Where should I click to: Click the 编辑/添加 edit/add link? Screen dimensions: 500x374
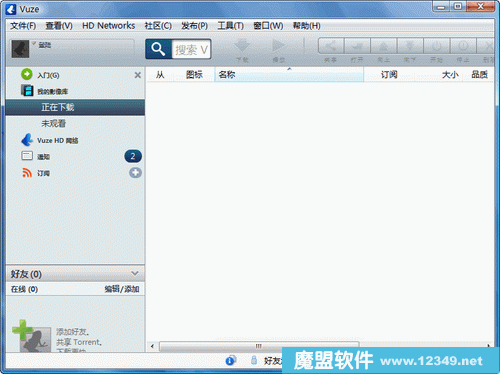(122, 289)
